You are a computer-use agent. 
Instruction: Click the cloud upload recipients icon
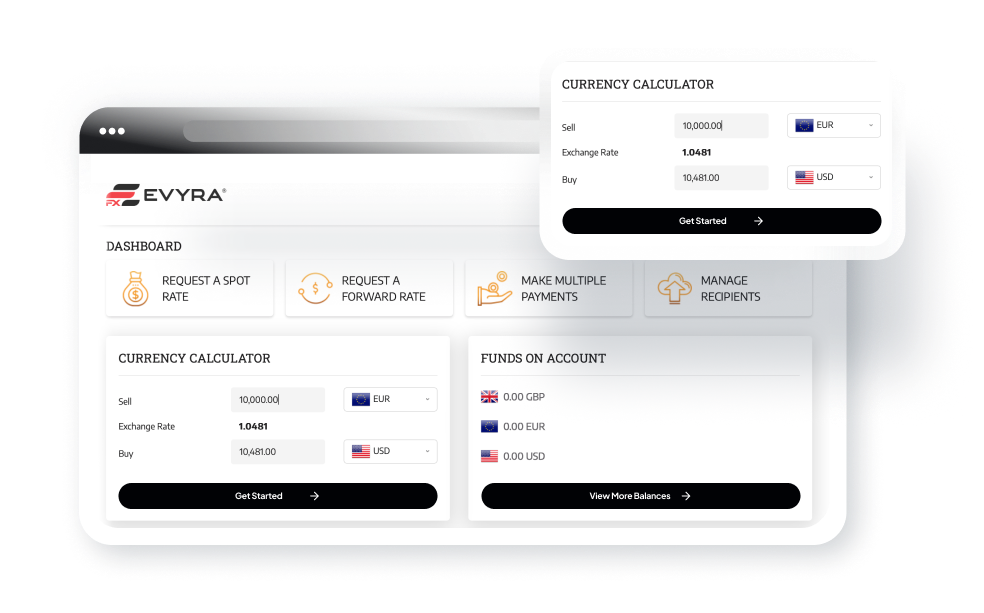click(x=674, y=289)
